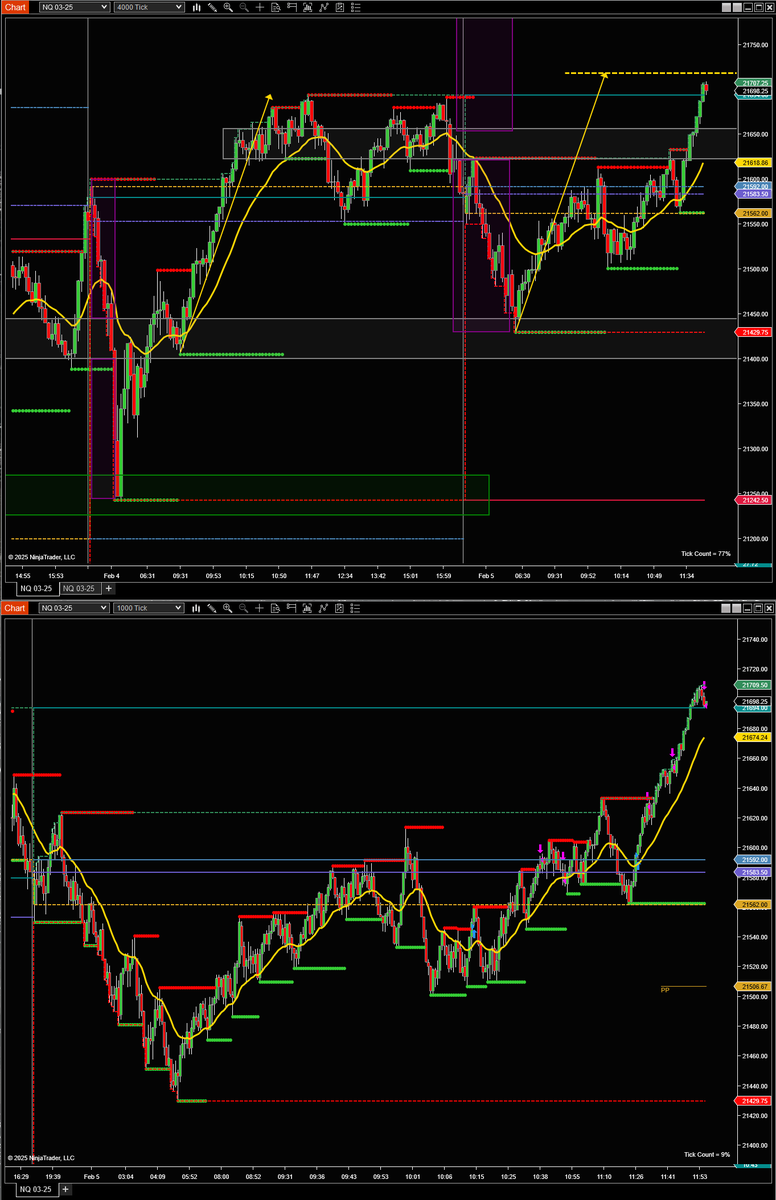Click price marker 21709.50 in the 1000 Tick chart
Image resolution: width=776 pixels, height=1200 pixels.
click(754, 685)
